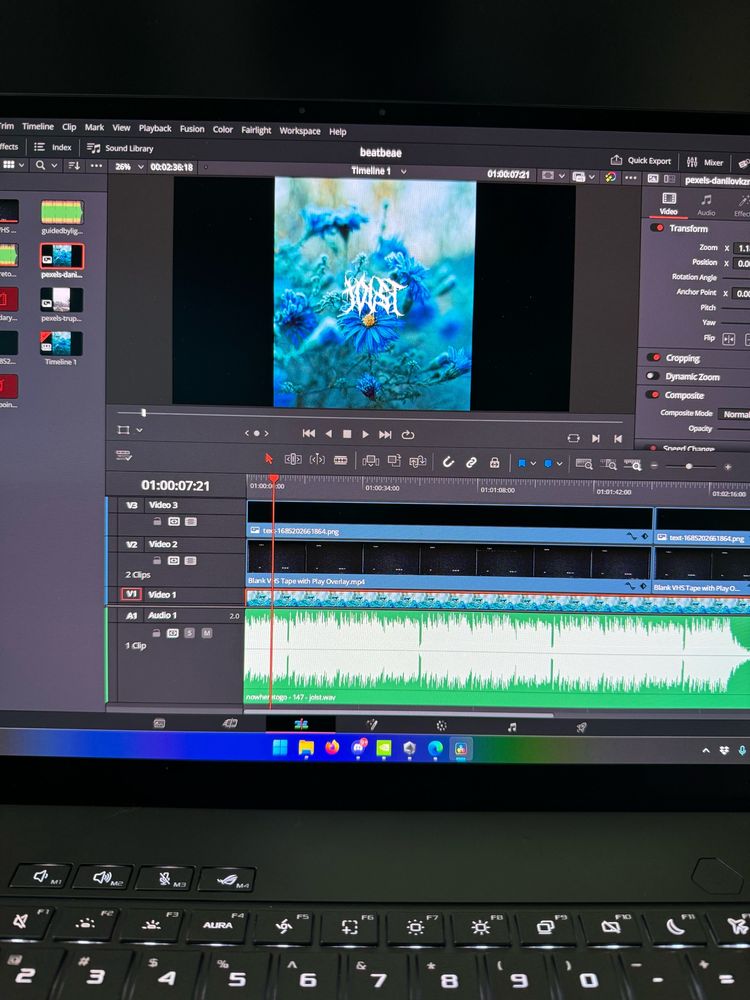Enable the Dynamic Zoom switch
The image size is (750, 1000).
click(653, 376)
